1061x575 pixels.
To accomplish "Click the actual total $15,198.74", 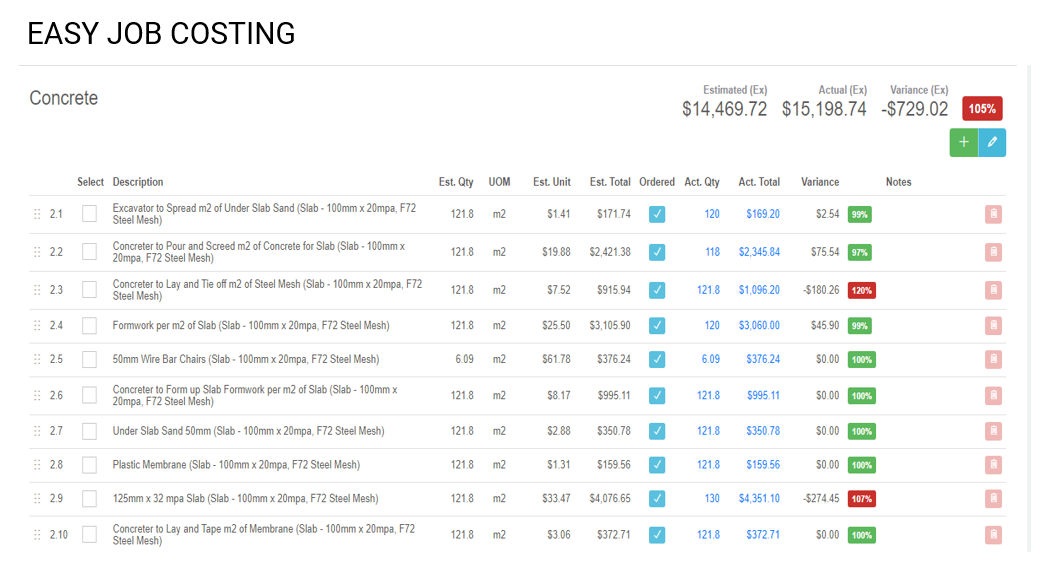I will [824, 109].
